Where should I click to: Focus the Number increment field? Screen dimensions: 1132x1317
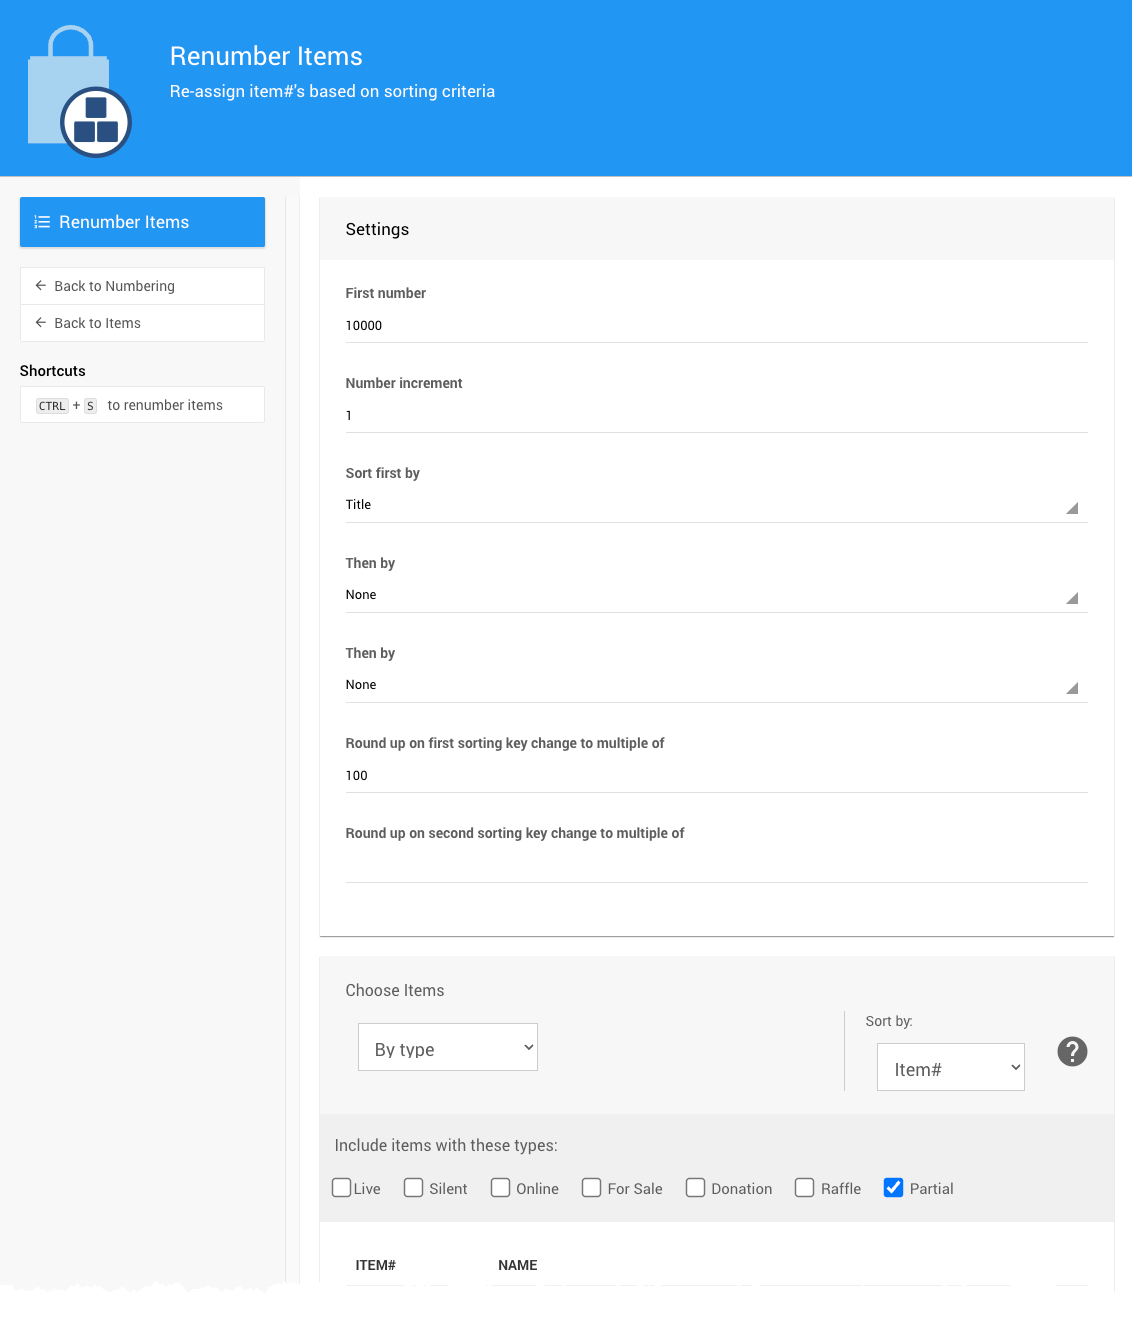pos(715,416)
